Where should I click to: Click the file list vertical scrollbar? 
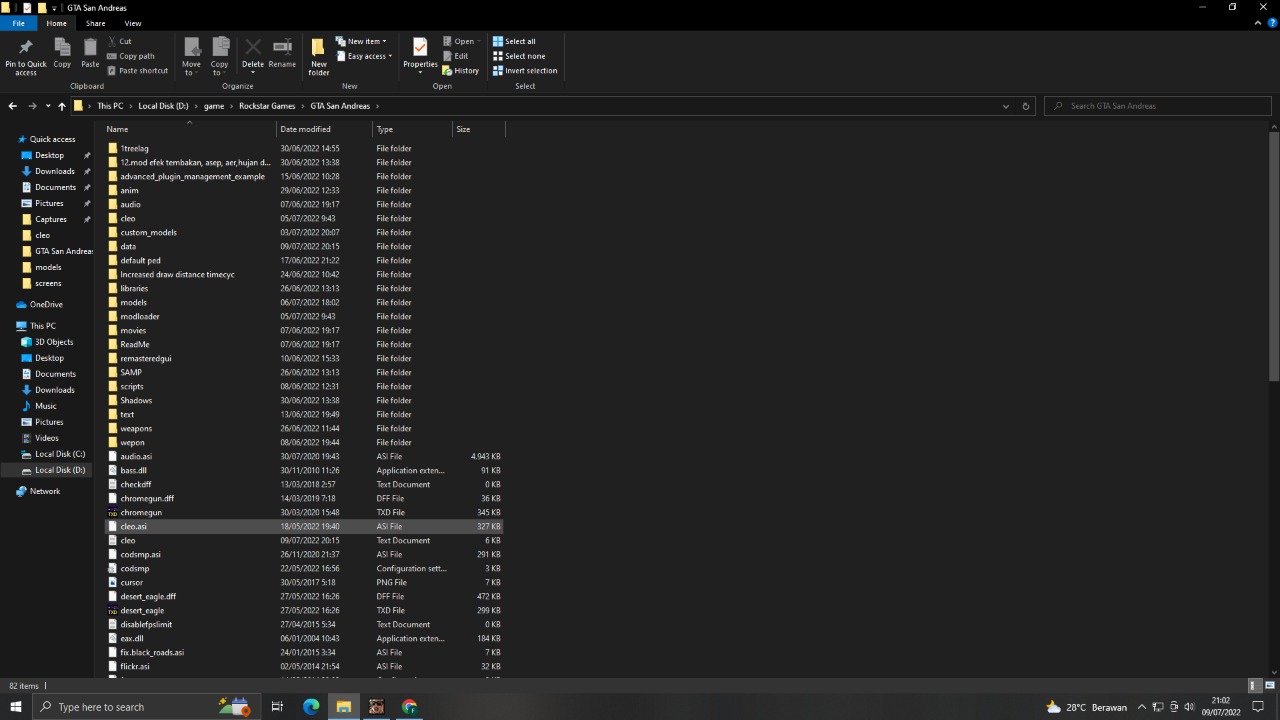tap(1274, 400)
